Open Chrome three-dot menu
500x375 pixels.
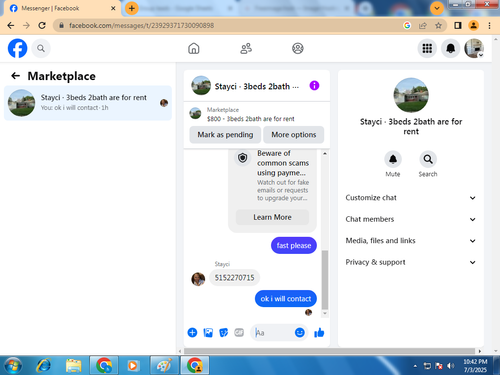tap(489, 25)
